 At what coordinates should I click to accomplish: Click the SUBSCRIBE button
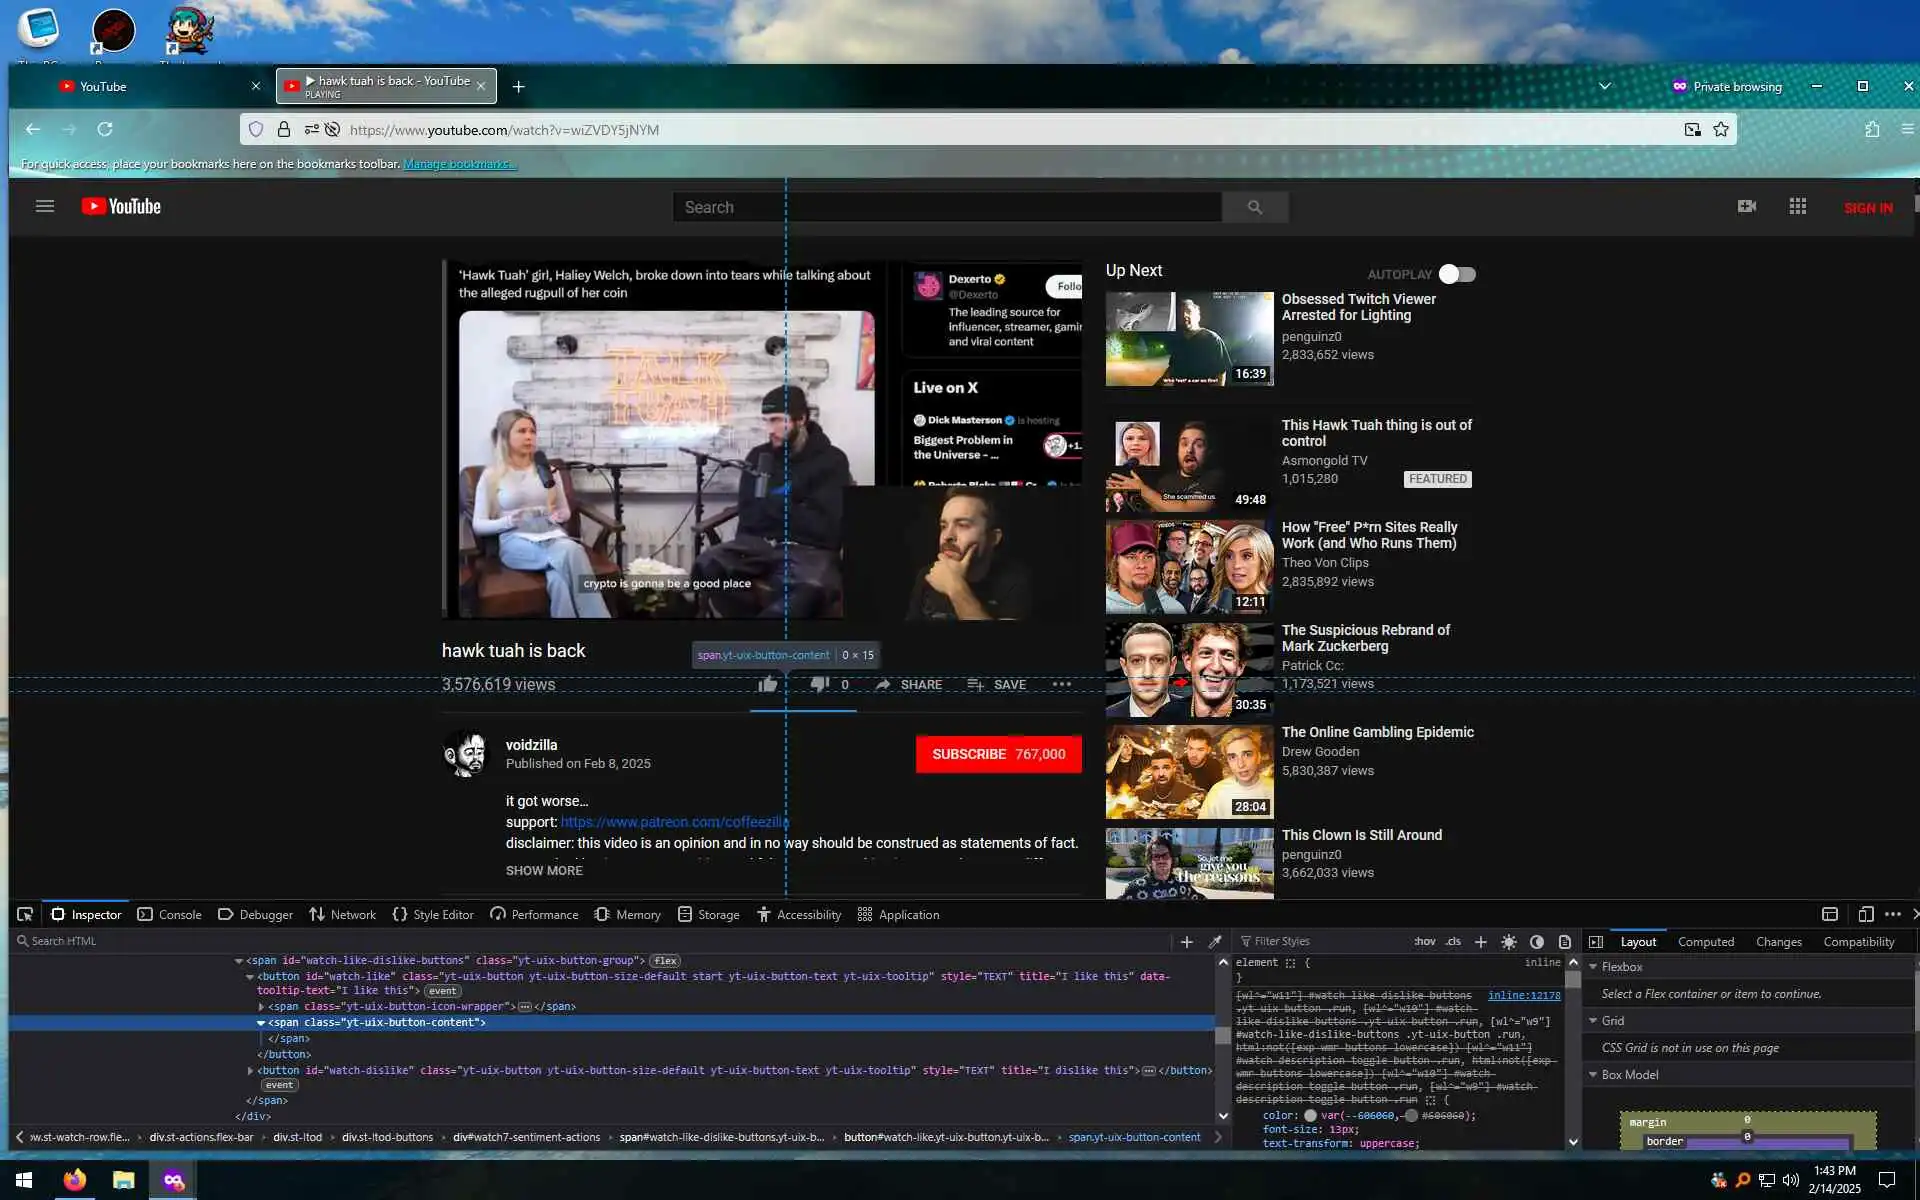(x=998, y=754)
